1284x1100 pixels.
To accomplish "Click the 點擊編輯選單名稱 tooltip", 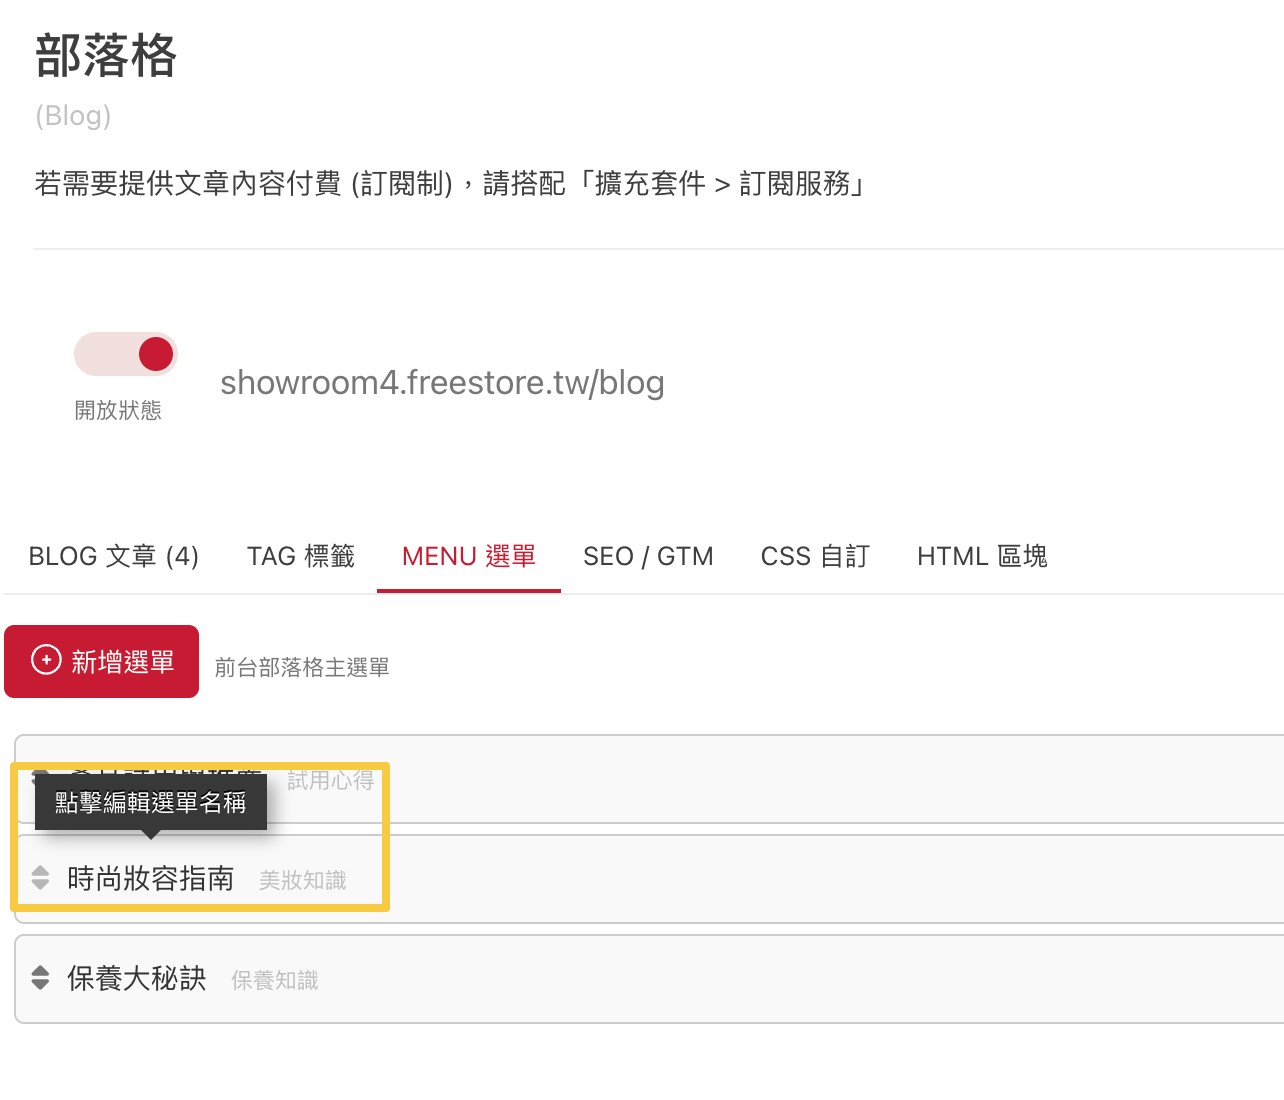I will pos(150,802).
